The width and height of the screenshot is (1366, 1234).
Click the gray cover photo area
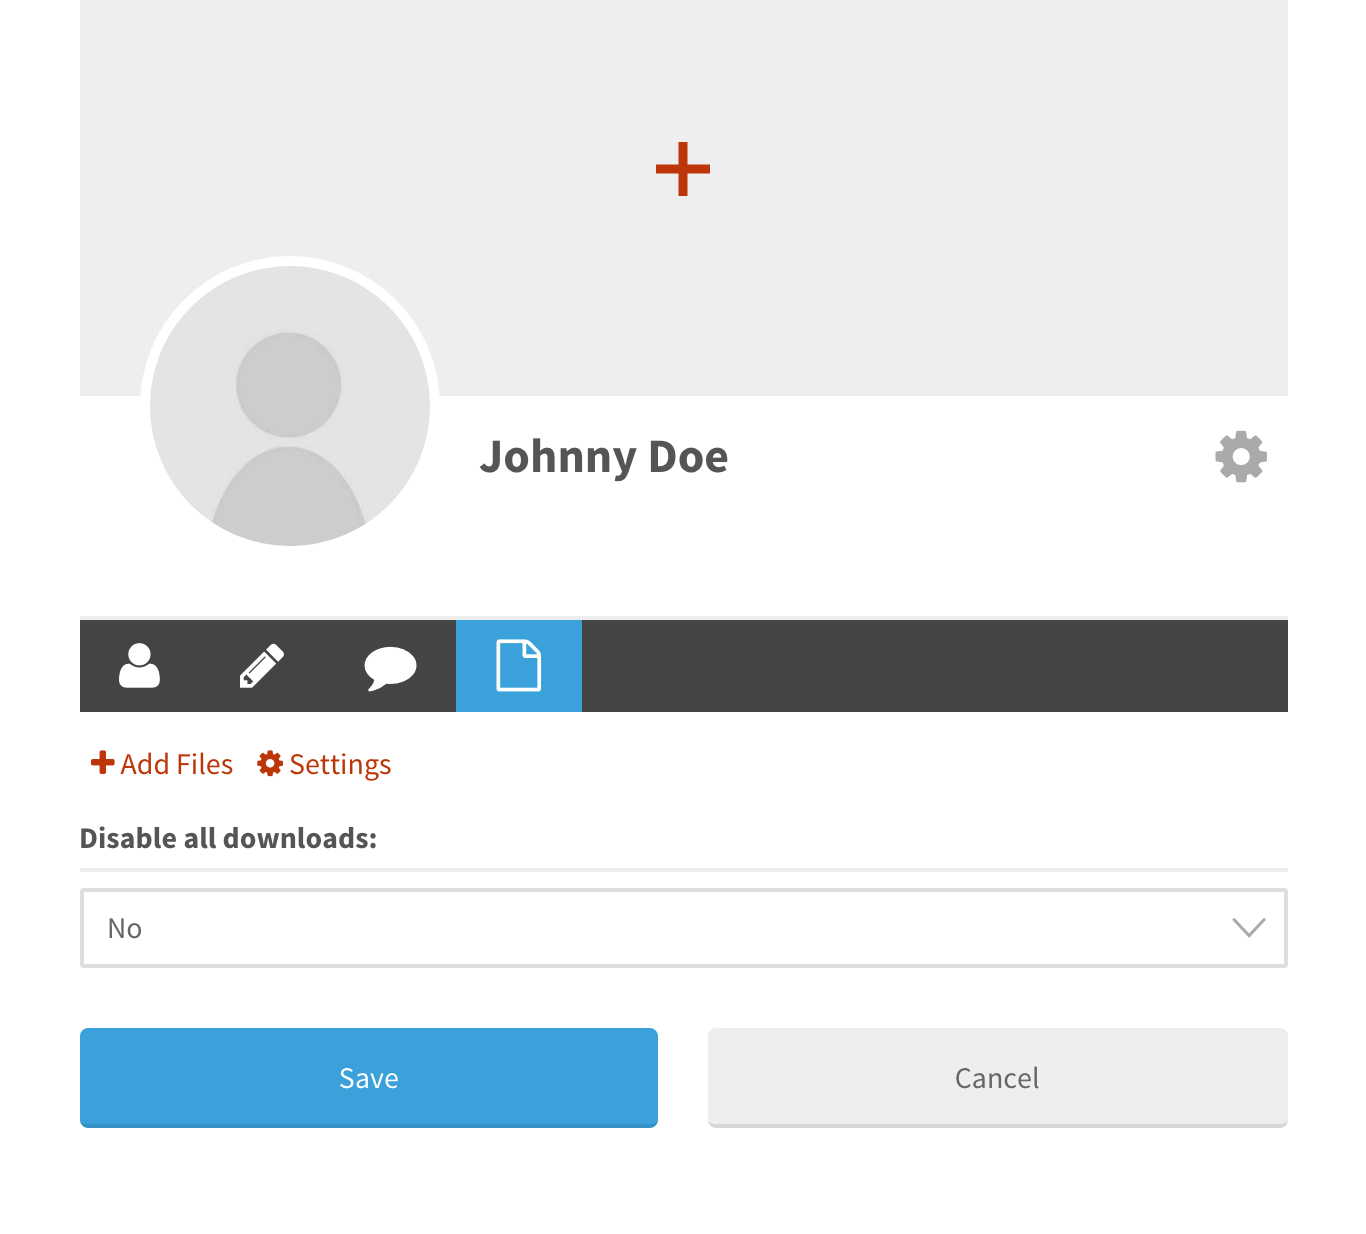900,250
